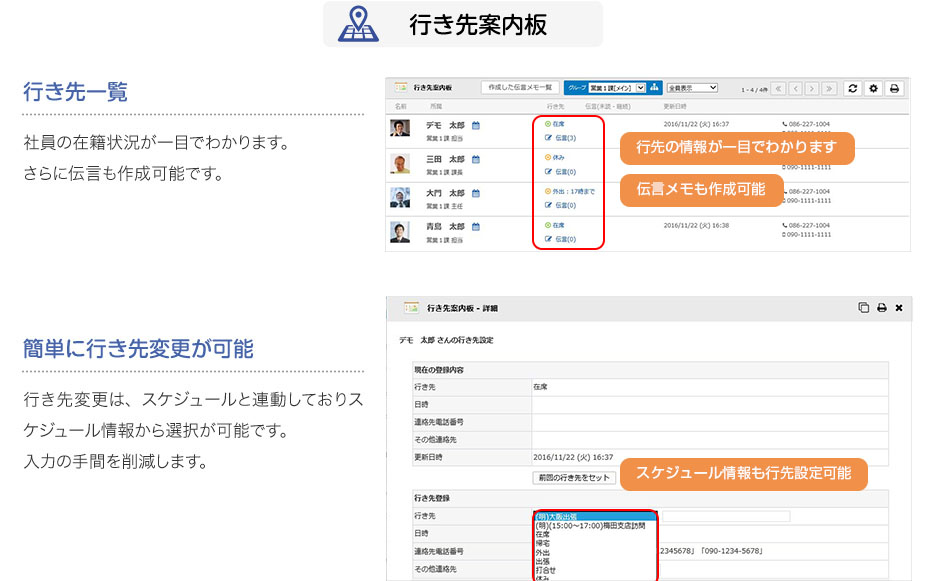The width and height of the screenshot is (931, 581).
Task: Click the map pin icon beside 行き先案内板 title
Action: tap(358, 24)
